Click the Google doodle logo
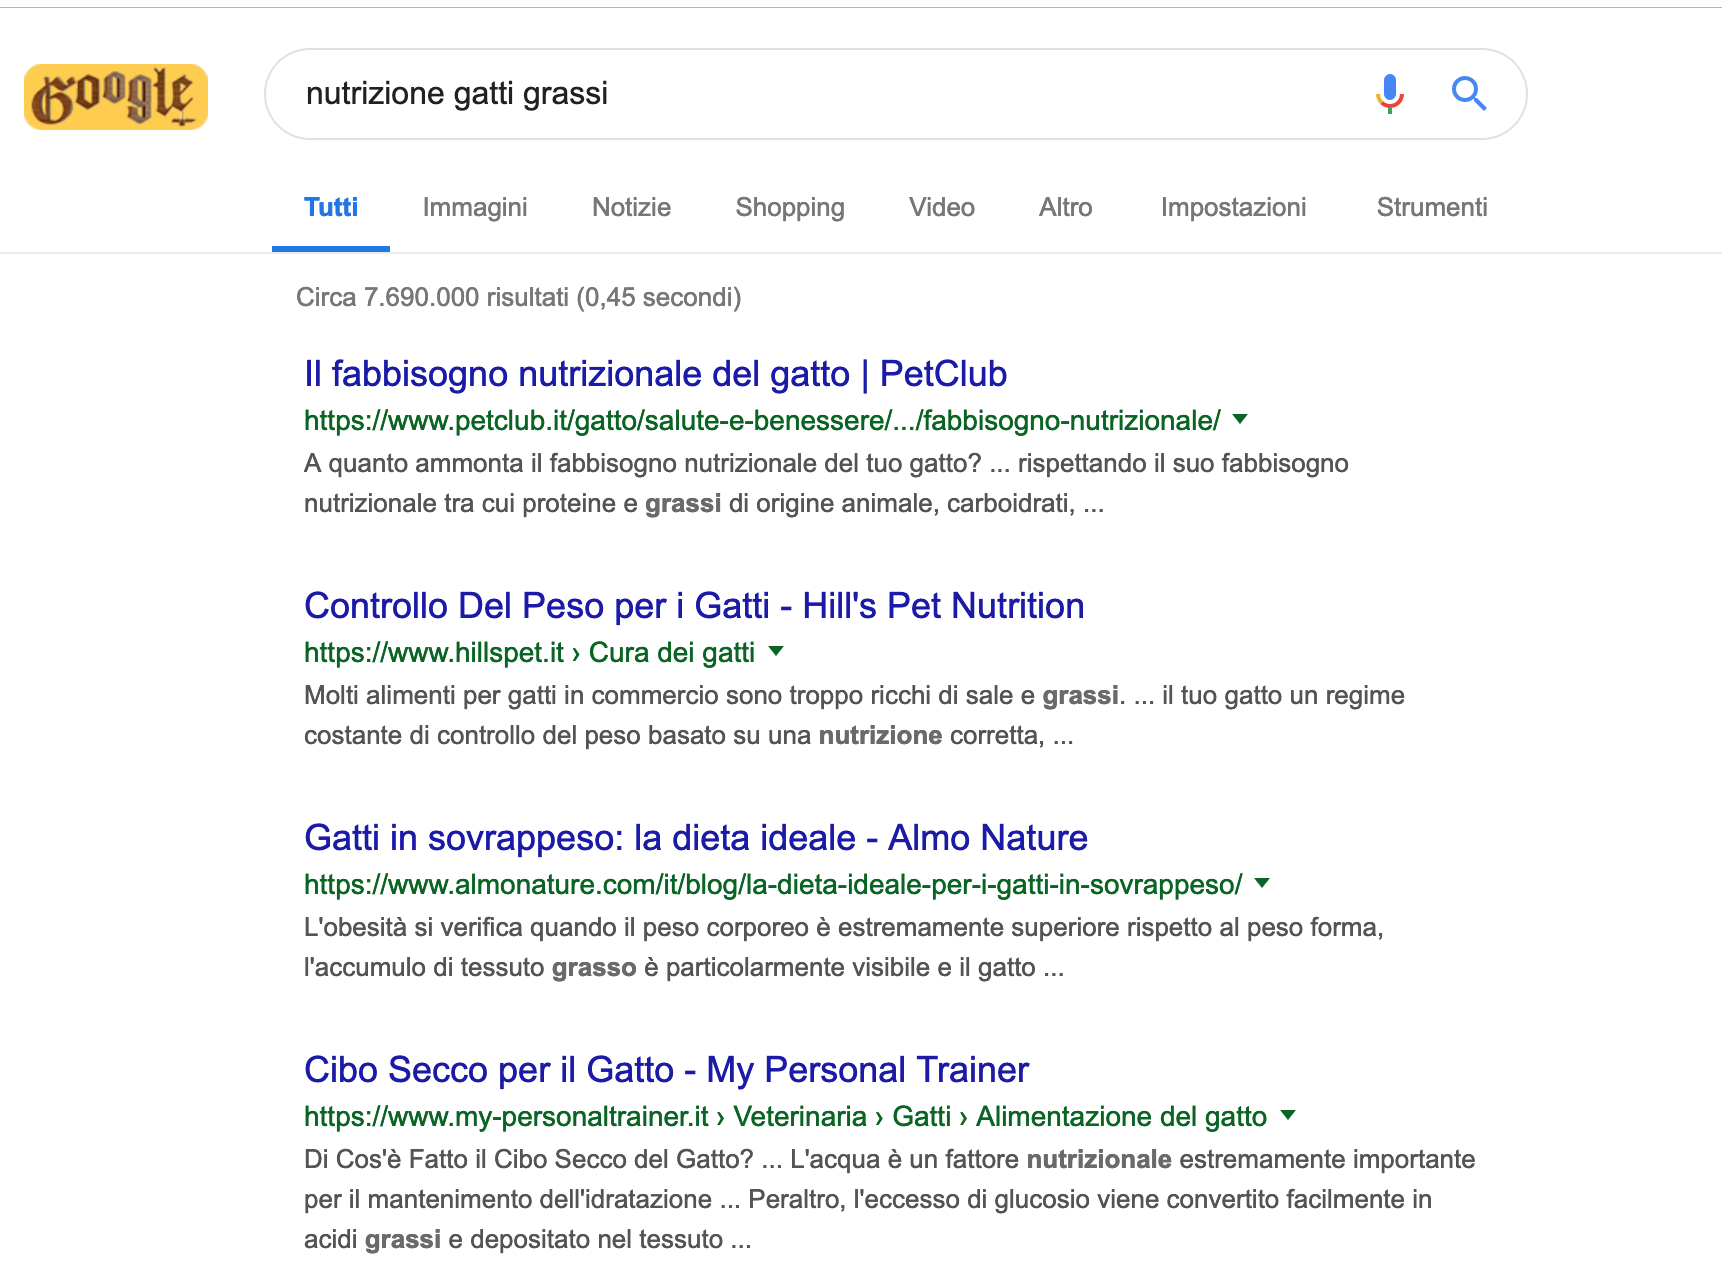The height and width of the screenshot is (1272, 1722). [x=116, y=97]
